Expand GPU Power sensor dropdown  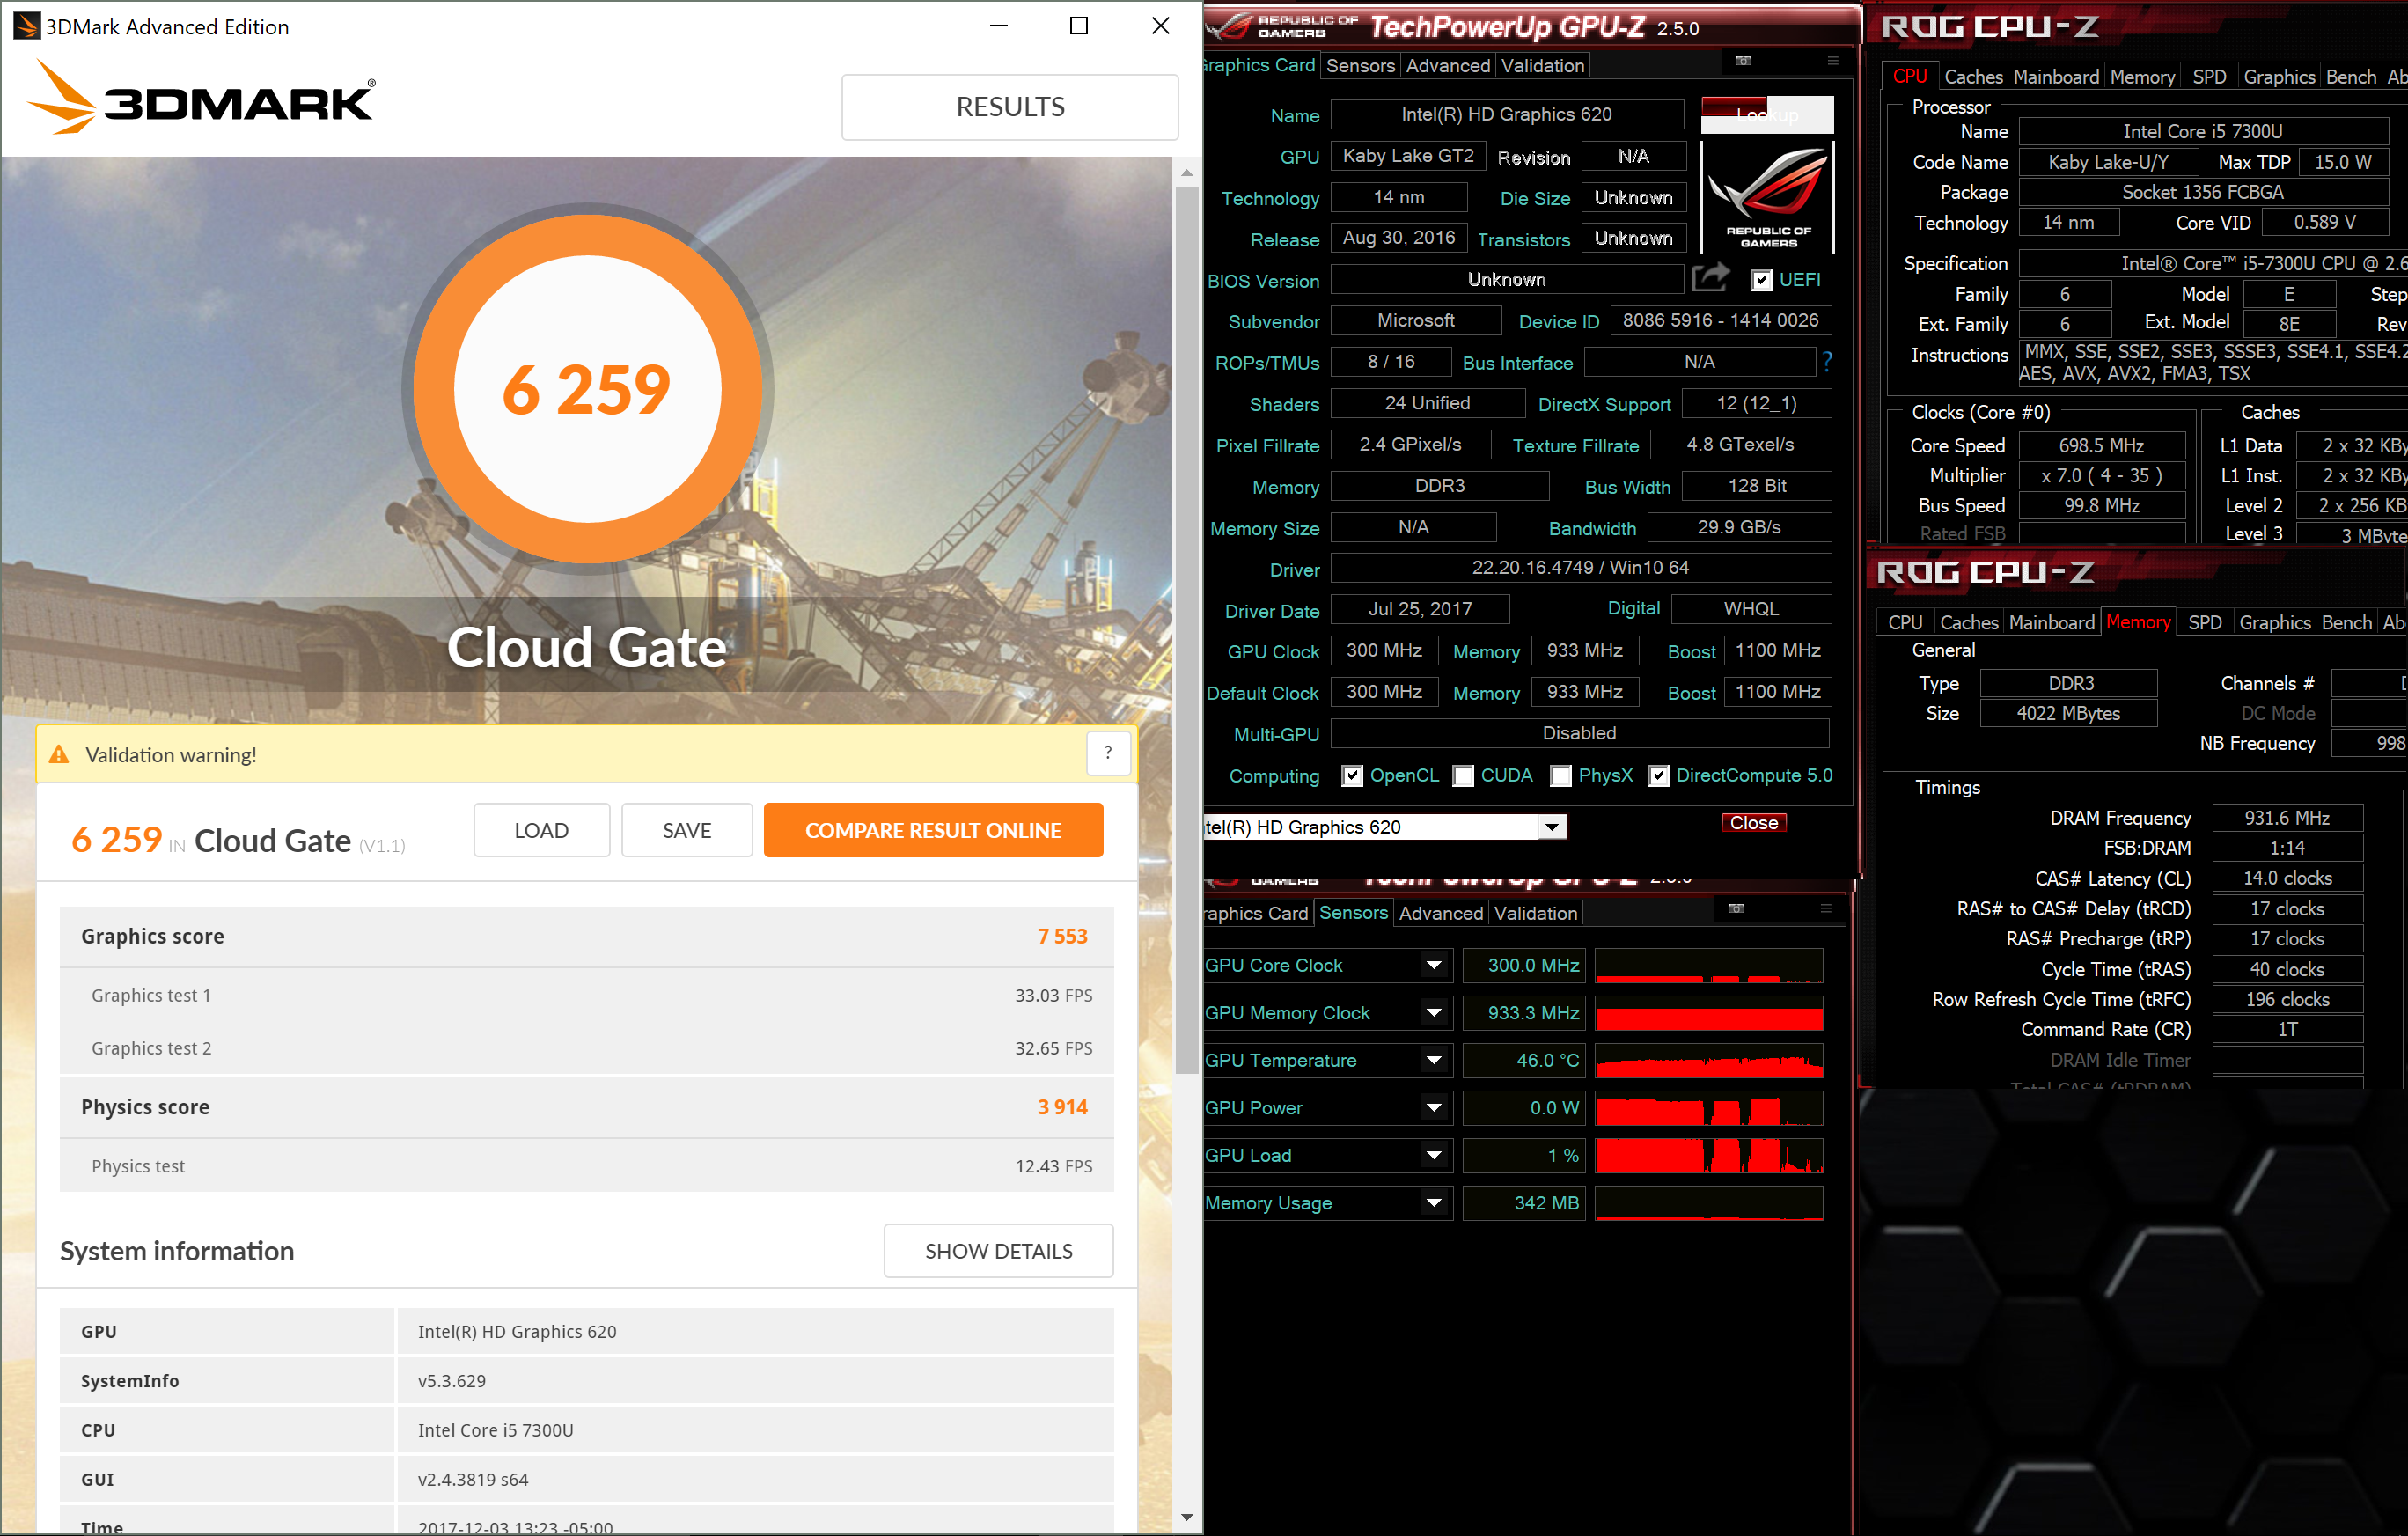(x=1434, y=1108)
